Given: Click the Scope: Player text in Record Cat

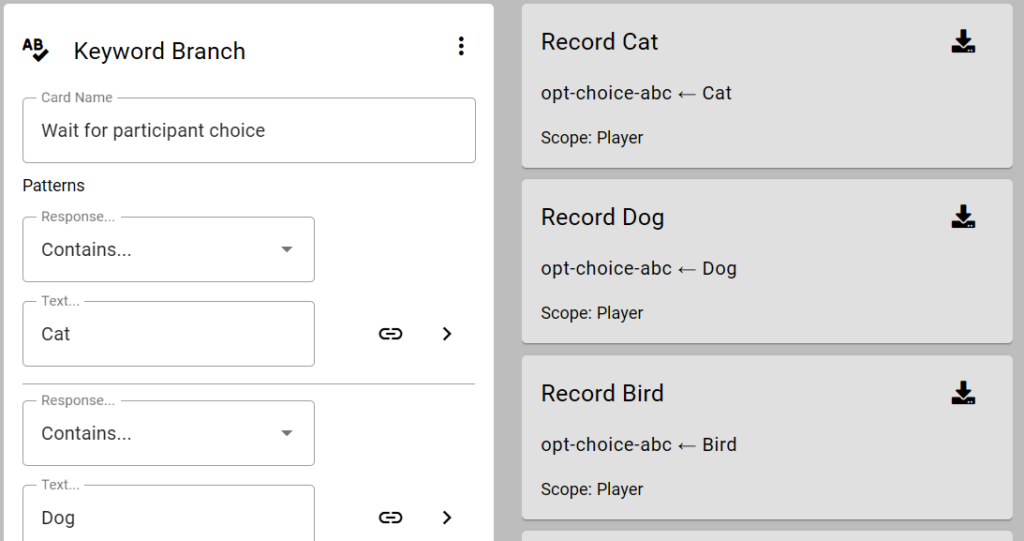Looking at the screenshot, I should point(591,138).
